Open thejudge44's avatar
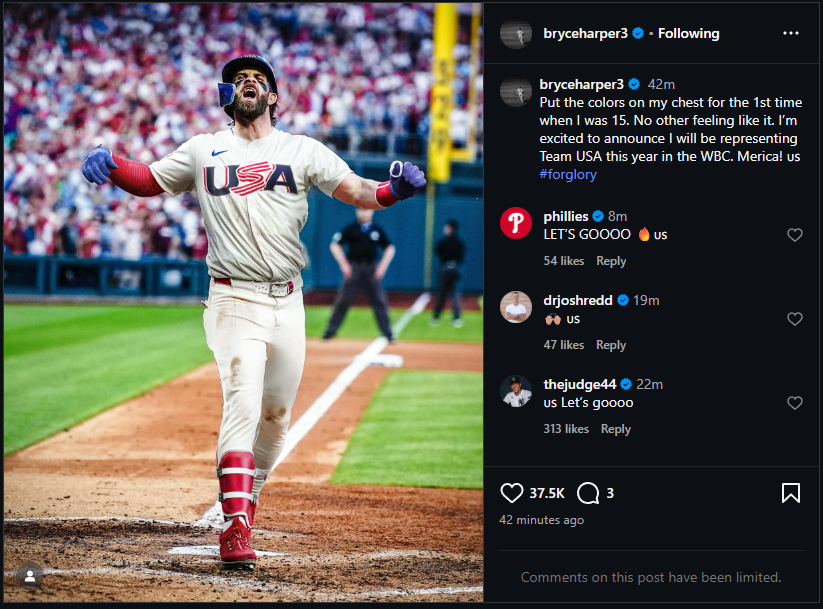823x609 pixels. click(516, 391)
